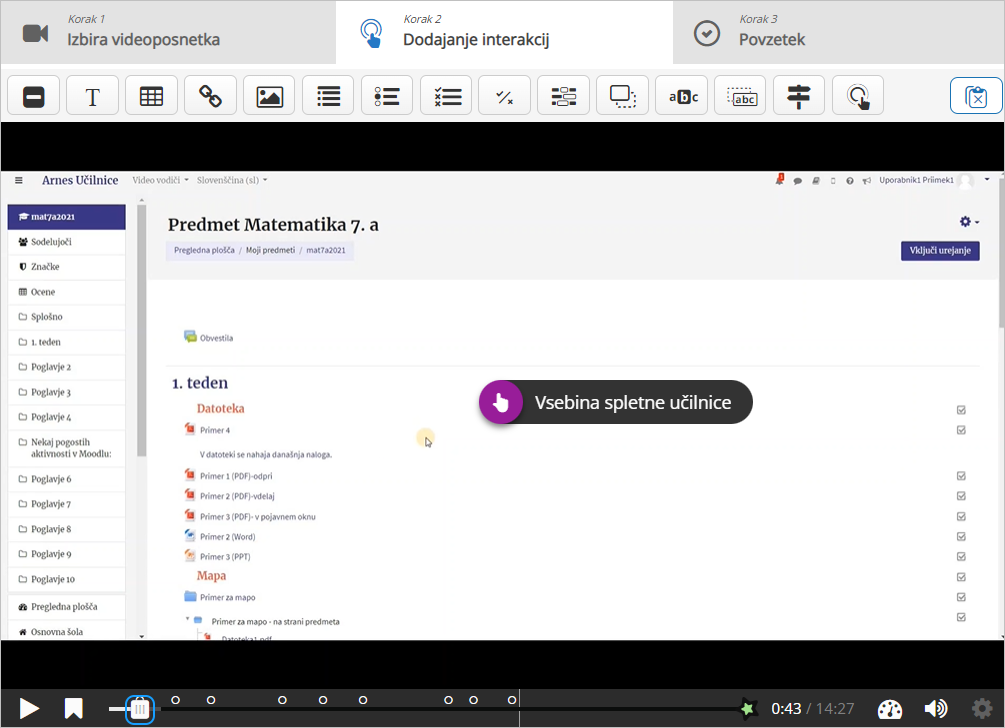Image resolution: width=1005 pixels, height=728 pixels.
Task: Toggle the hamburger navigation drawer
Action: point(19,181)
